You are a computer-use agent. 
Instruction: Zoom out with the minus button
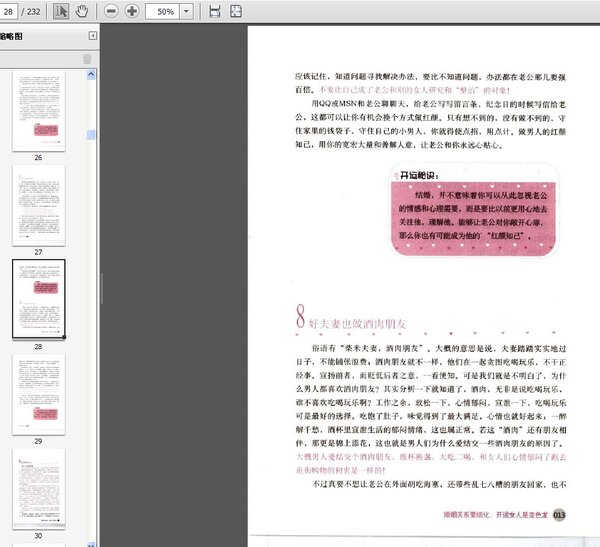tap(111, 11)
